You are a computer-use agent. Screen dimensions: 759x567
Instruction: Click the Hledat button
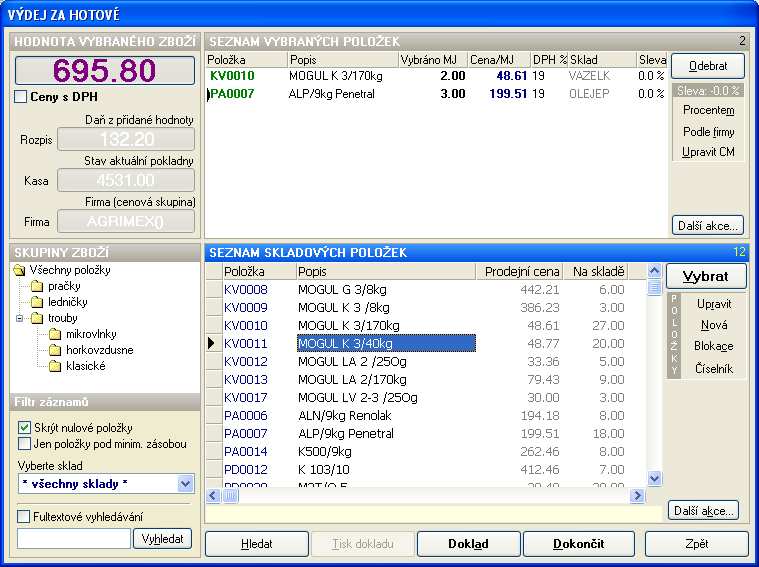(257, 544)
